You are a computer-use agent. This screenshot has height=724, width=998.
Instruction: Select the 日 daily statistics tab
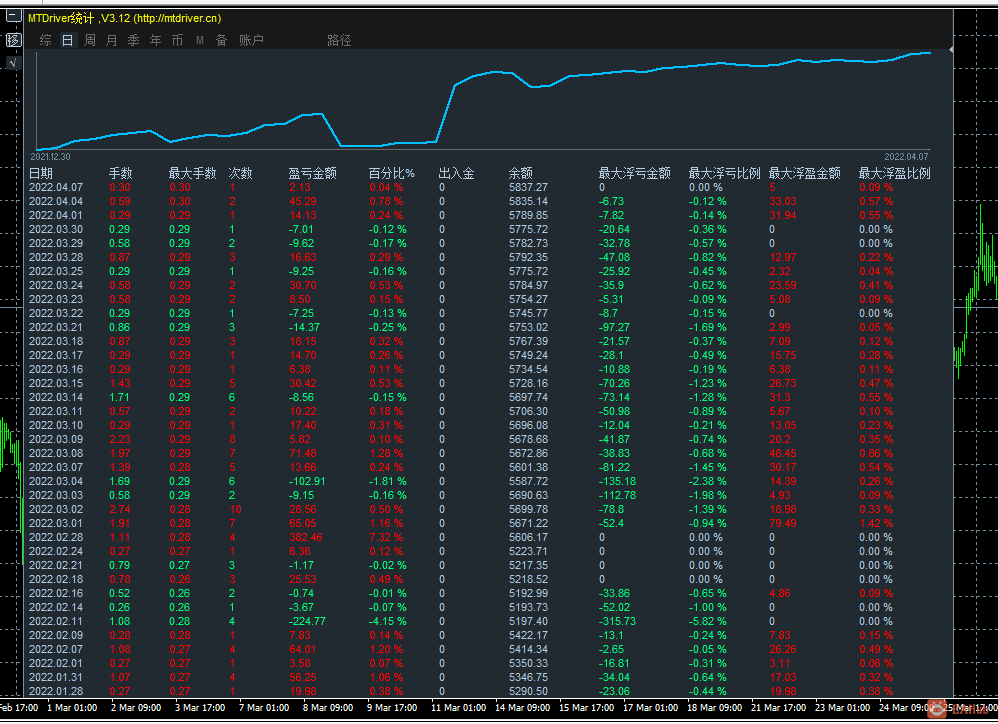pyautogui.click(x=67, y=40)
